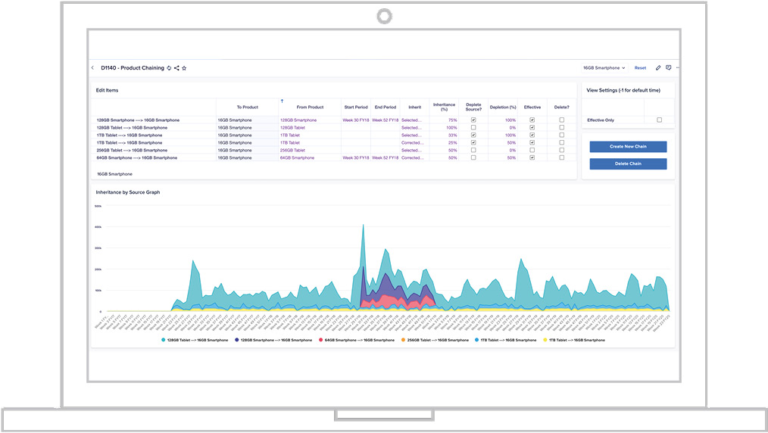Check Delete? for 256GB Tablet row

[x=562, y=150]
